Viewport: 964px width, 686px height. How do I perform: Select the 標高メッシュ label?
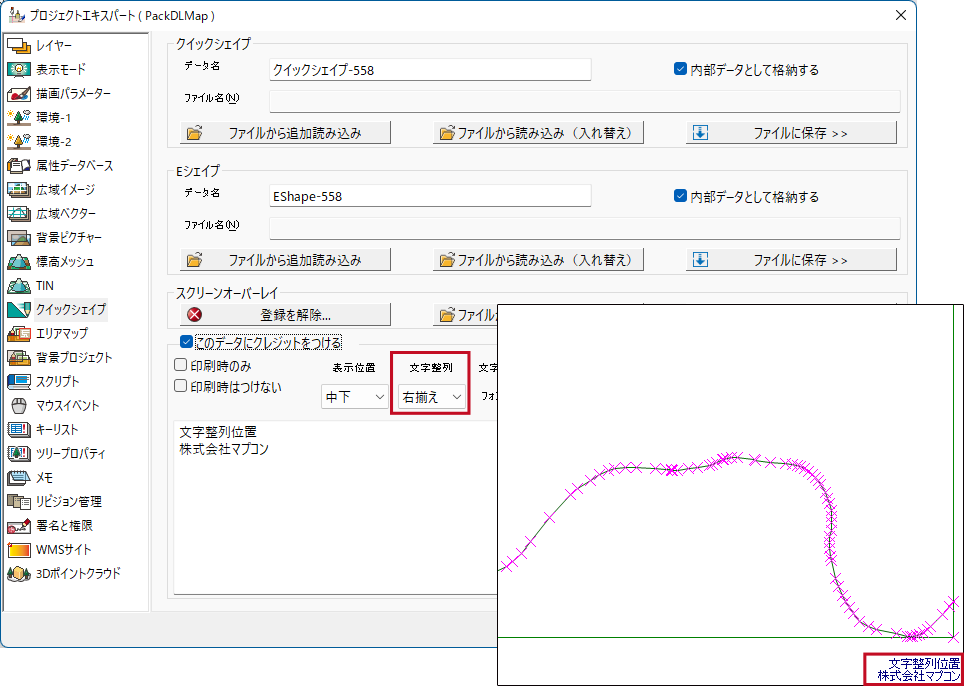click(65, 261)
